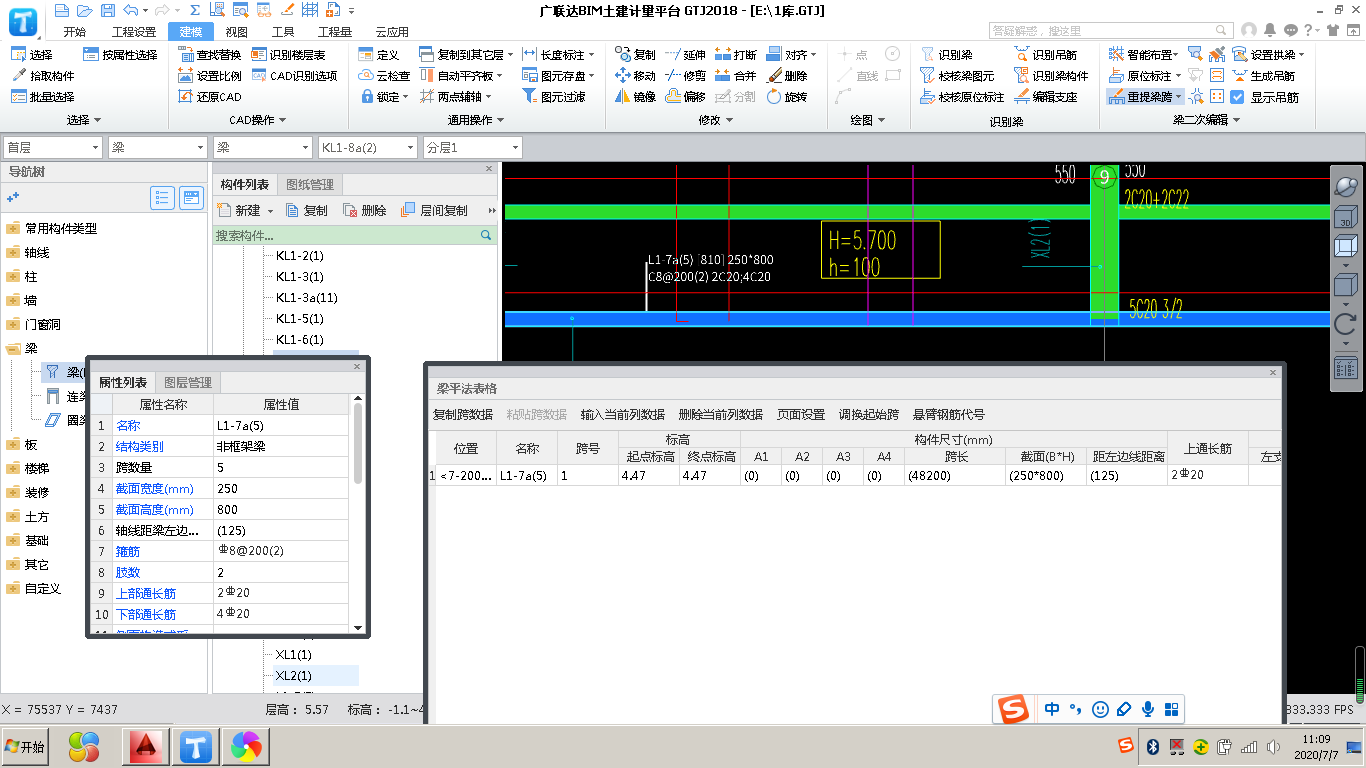
Task: Click the 生成吊筋 generate hanger bars tool
Action: pyautogui.click(x=1263, y=76)
